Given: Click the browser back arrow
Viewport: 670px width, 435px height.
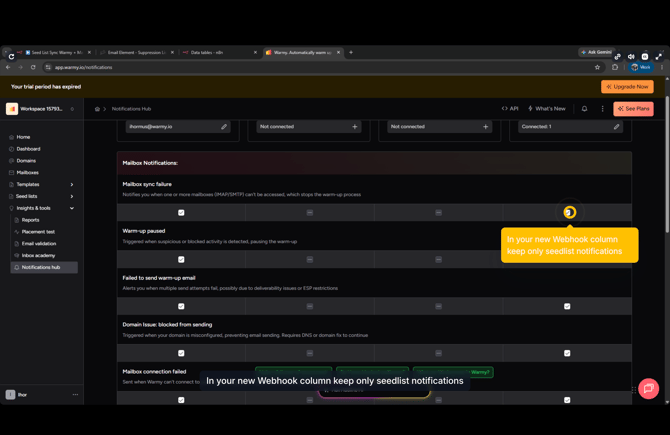Looking at the screenshot, I should tap(8, 67).
